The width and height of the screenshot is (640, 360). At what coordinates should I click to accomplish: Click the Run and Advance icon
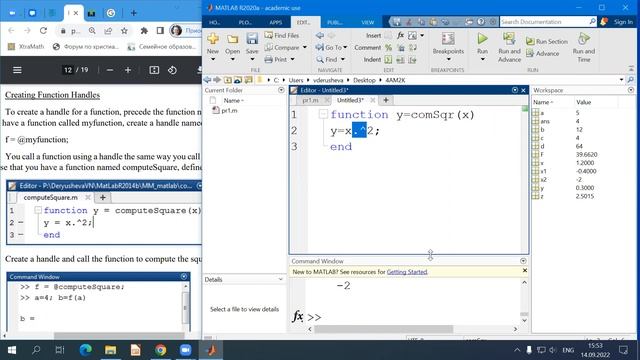coord(509,39)
